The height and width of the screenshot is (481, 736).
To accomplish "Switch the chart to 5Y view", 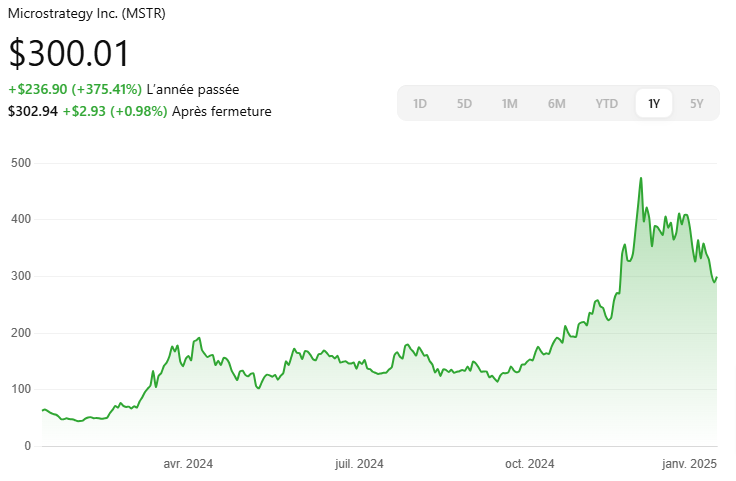I will (697, 103).
